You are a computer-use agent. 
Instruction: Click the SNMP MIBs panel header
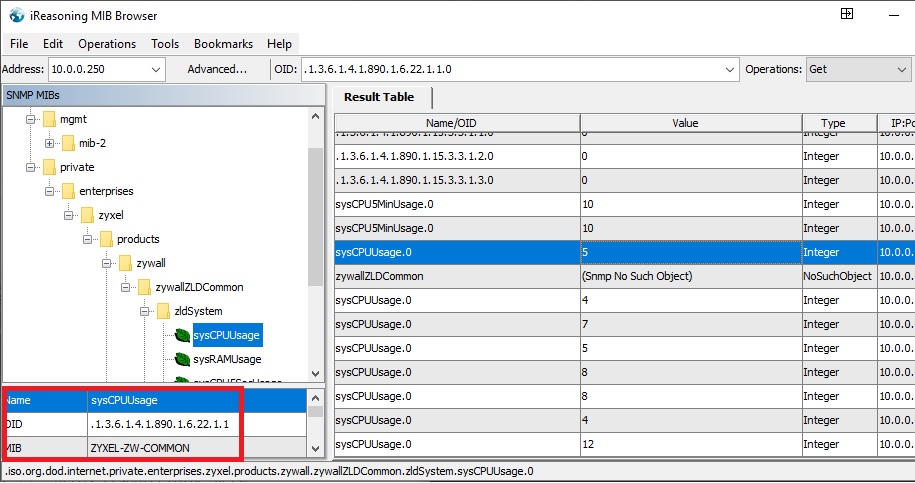click(164, 95)
